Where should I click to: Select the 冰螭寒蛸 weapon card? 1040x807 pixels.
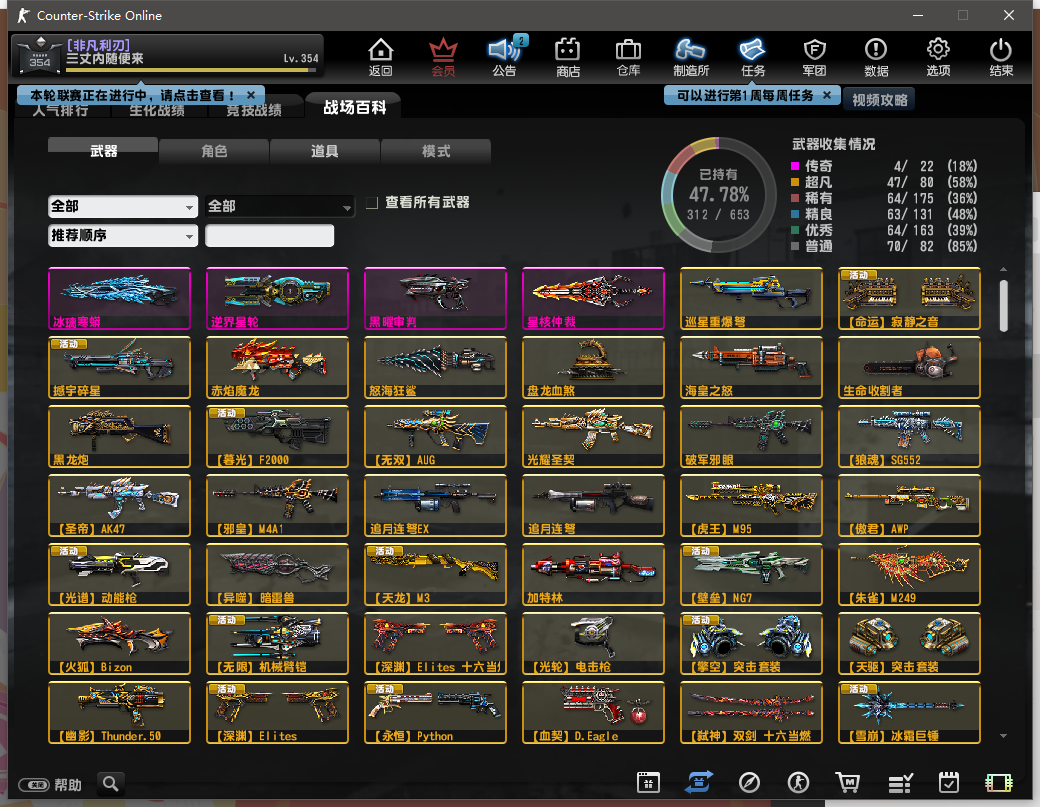pos(119,298)
